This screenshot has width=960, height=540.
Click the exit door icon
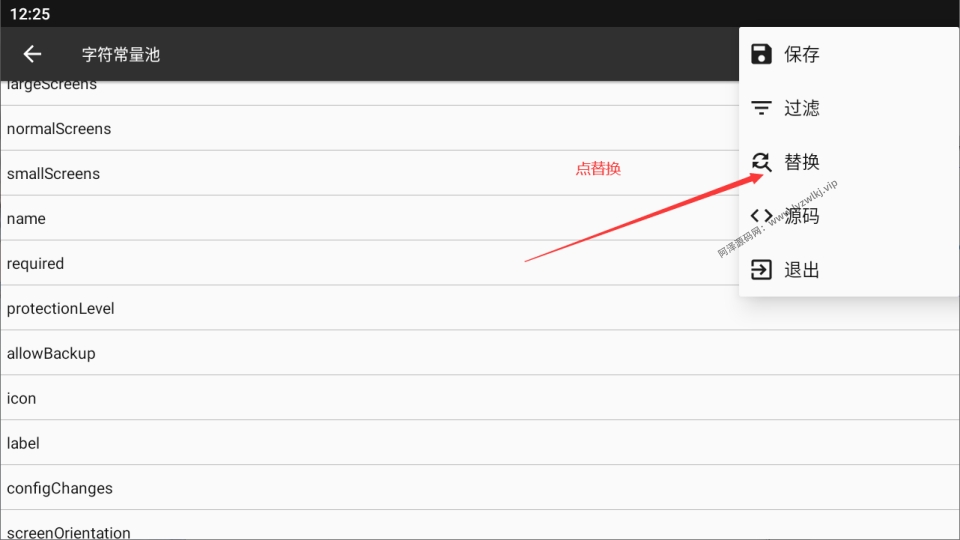point(761,269)
